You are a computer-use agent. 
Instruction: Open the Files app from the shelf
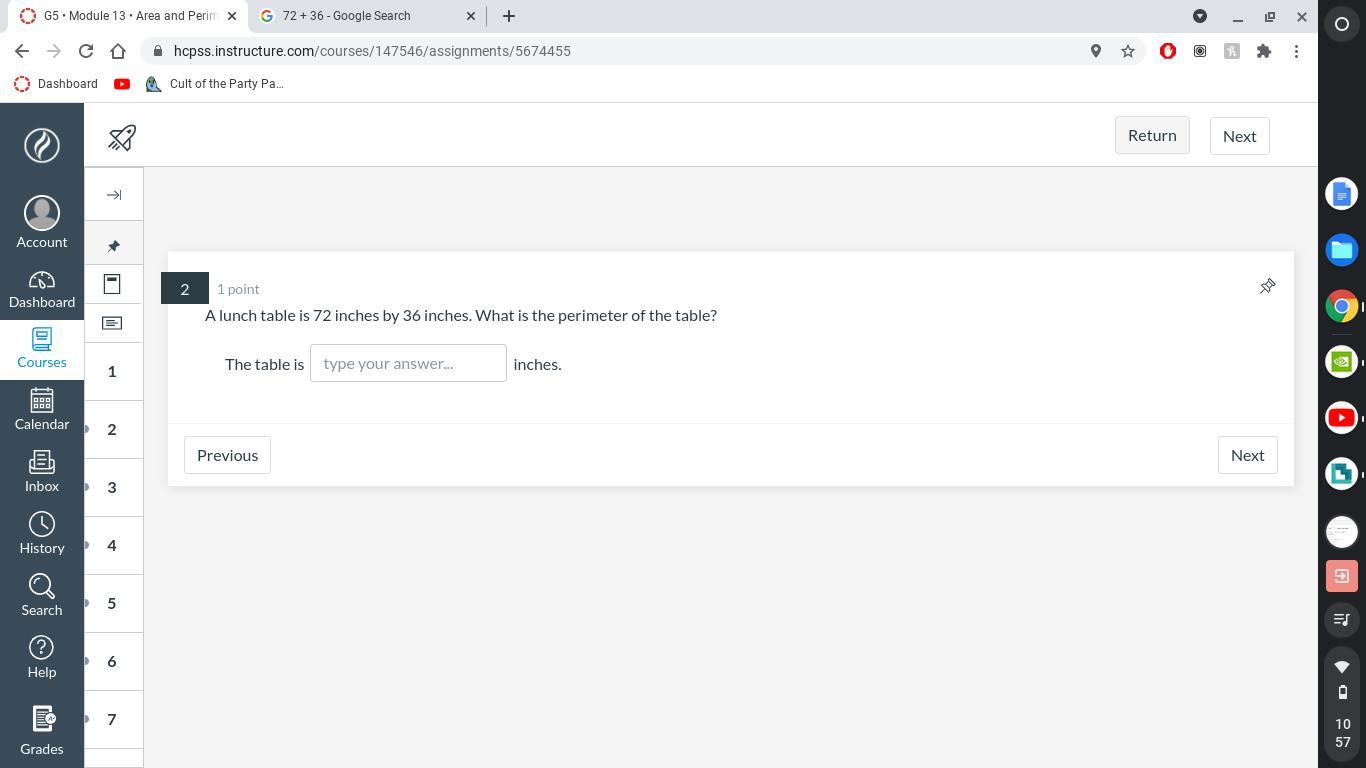1342,250
